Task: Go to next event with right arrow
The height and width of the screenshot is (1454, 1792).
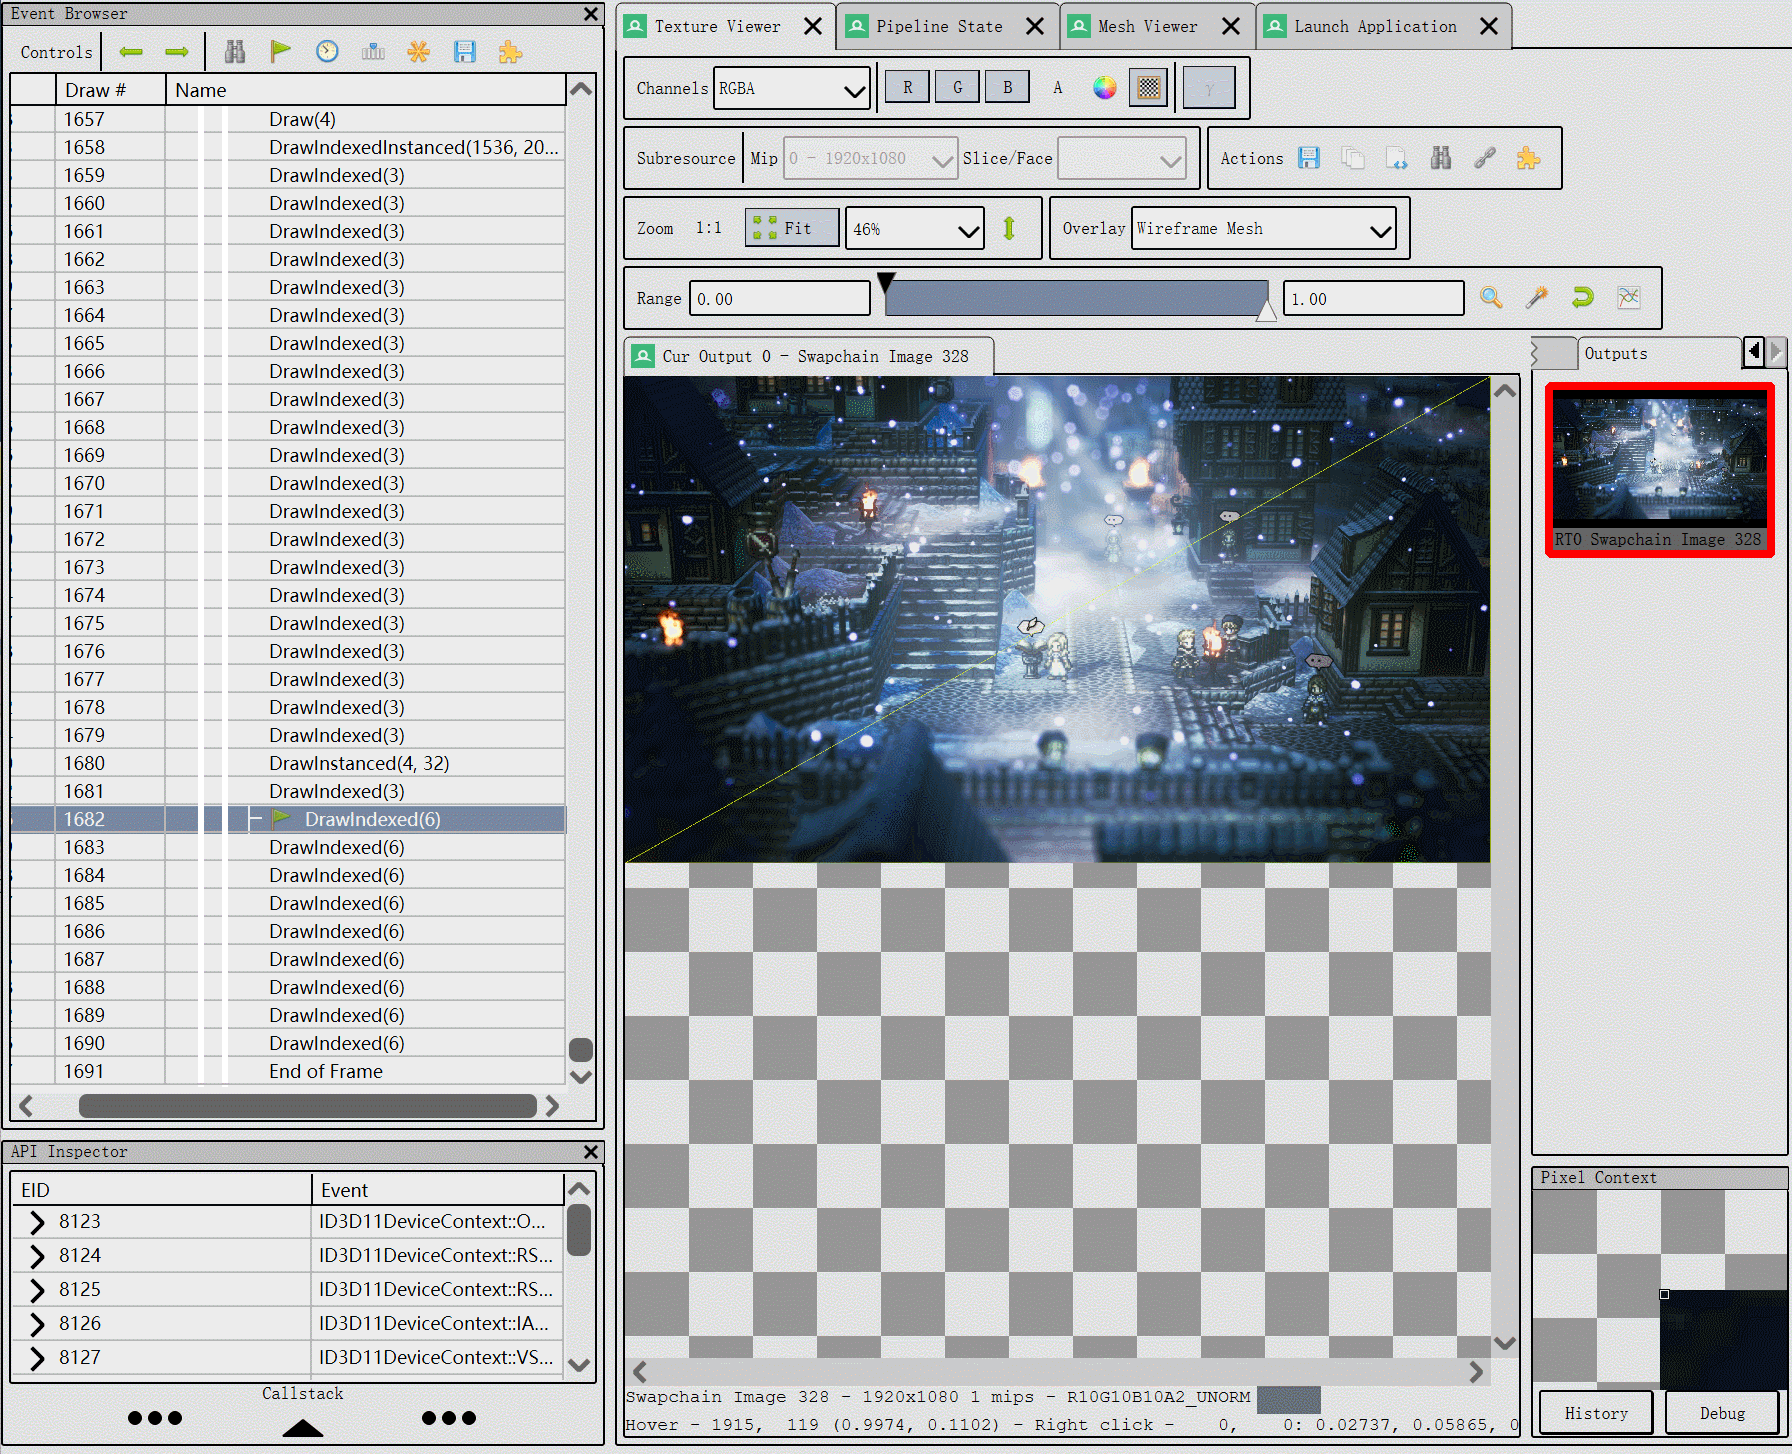Action: coord(177,52)
